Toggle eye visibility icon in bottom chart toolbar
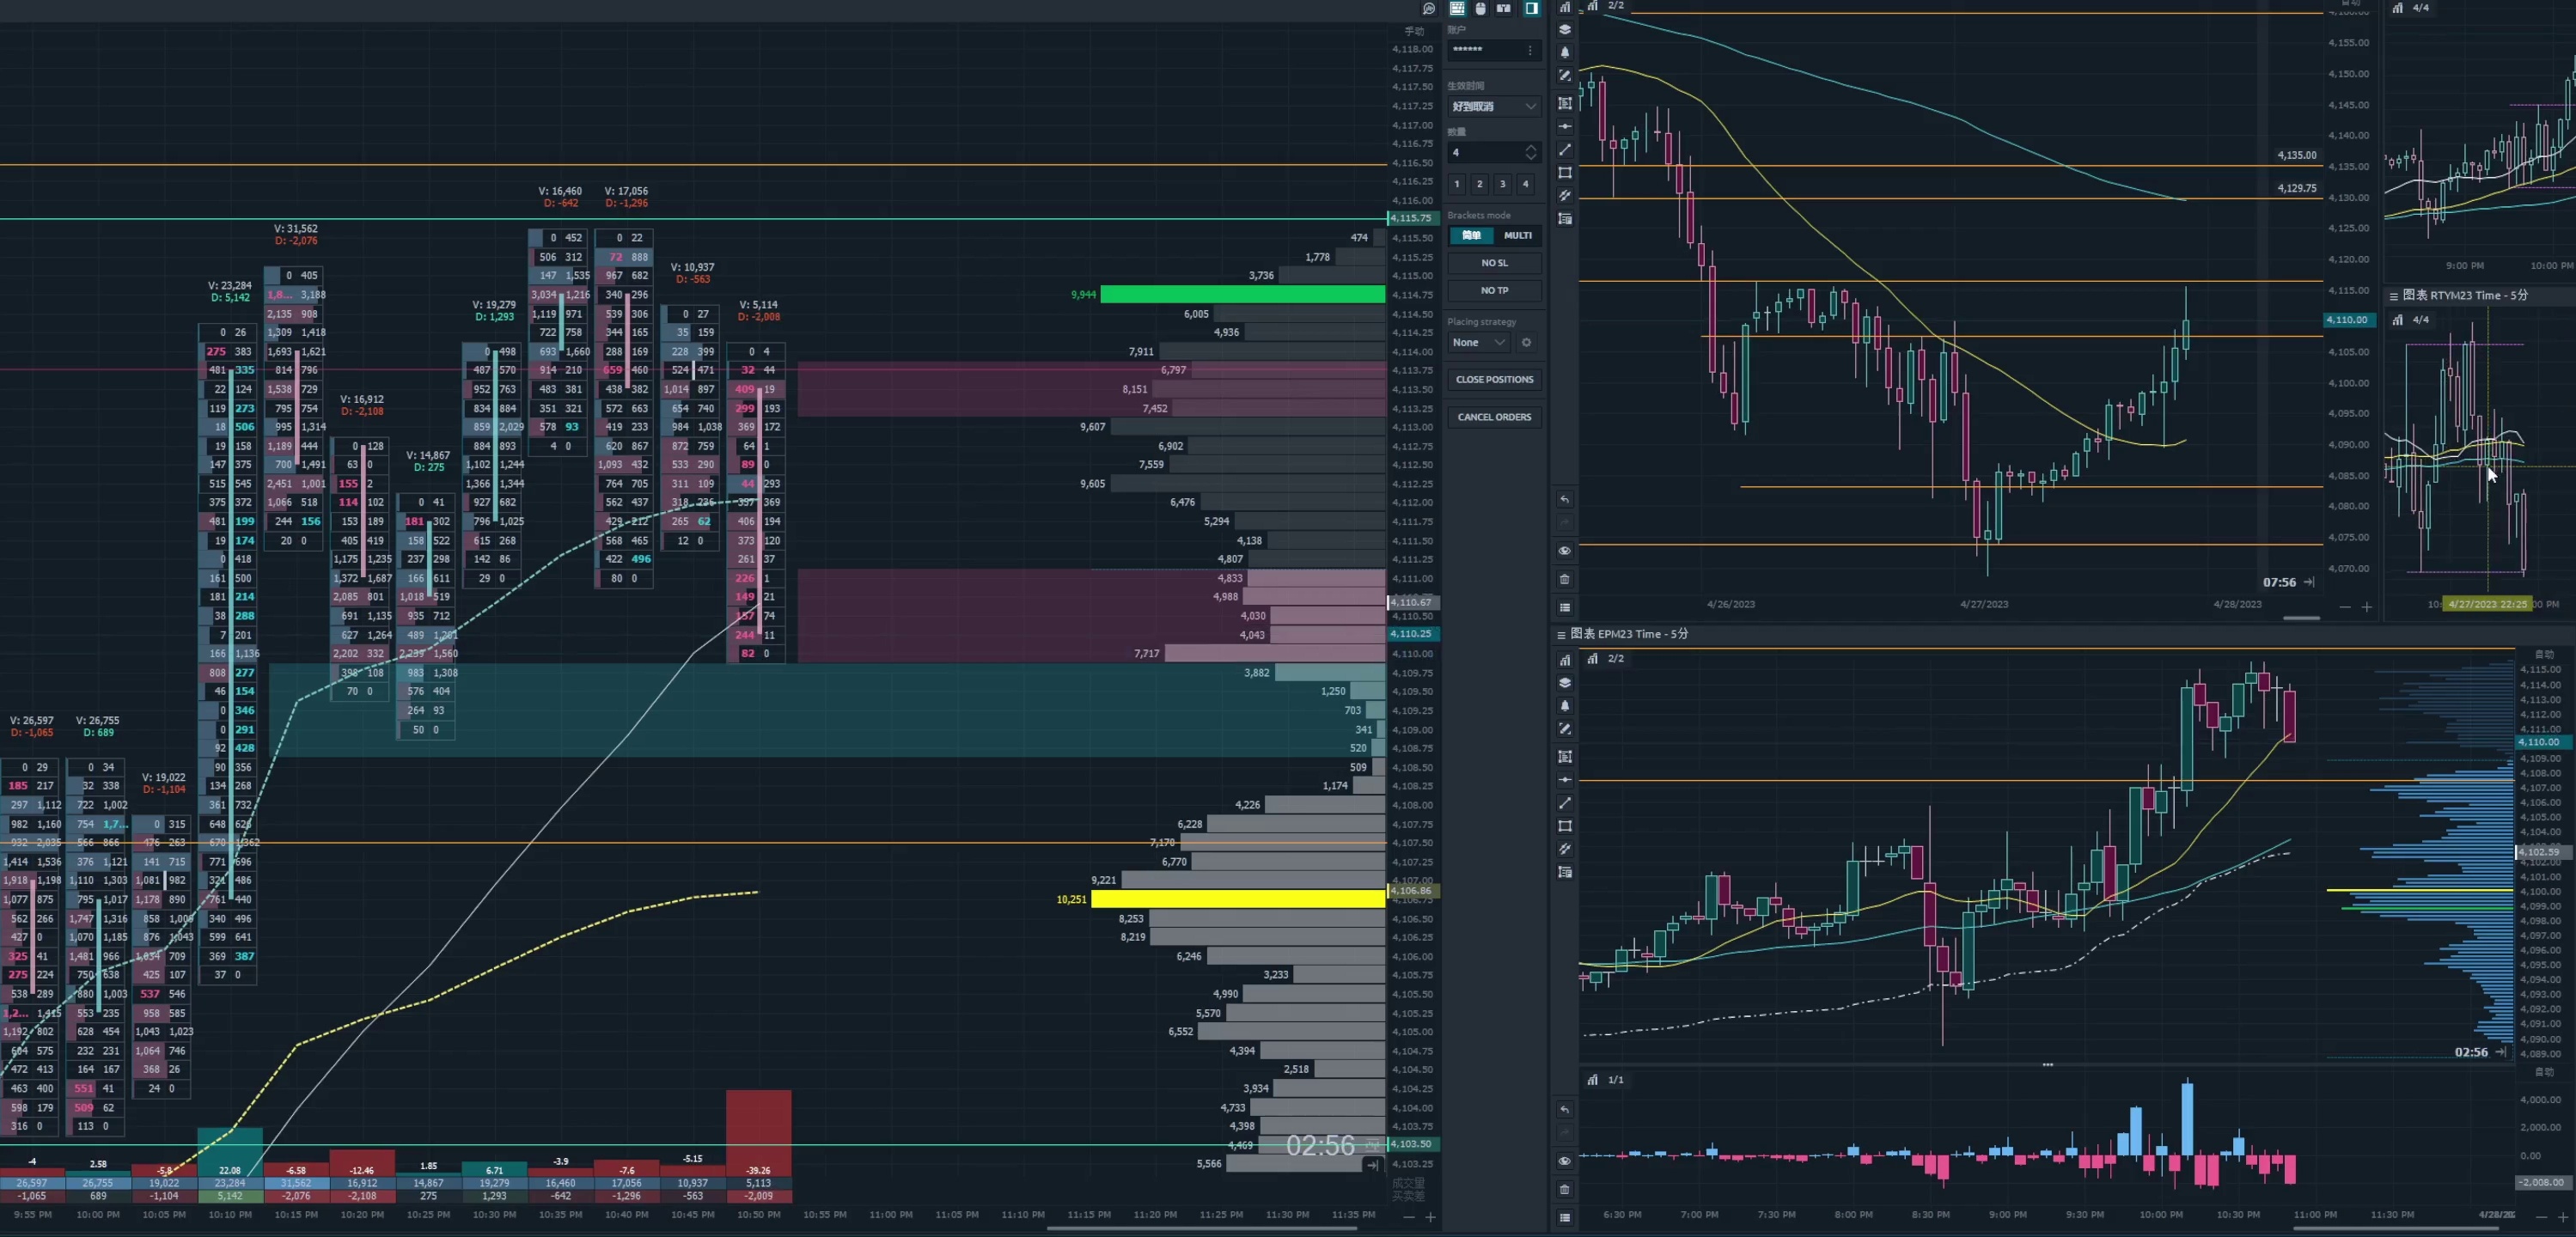This screenshot has height=1237, width=2576. point(1565,1162)
